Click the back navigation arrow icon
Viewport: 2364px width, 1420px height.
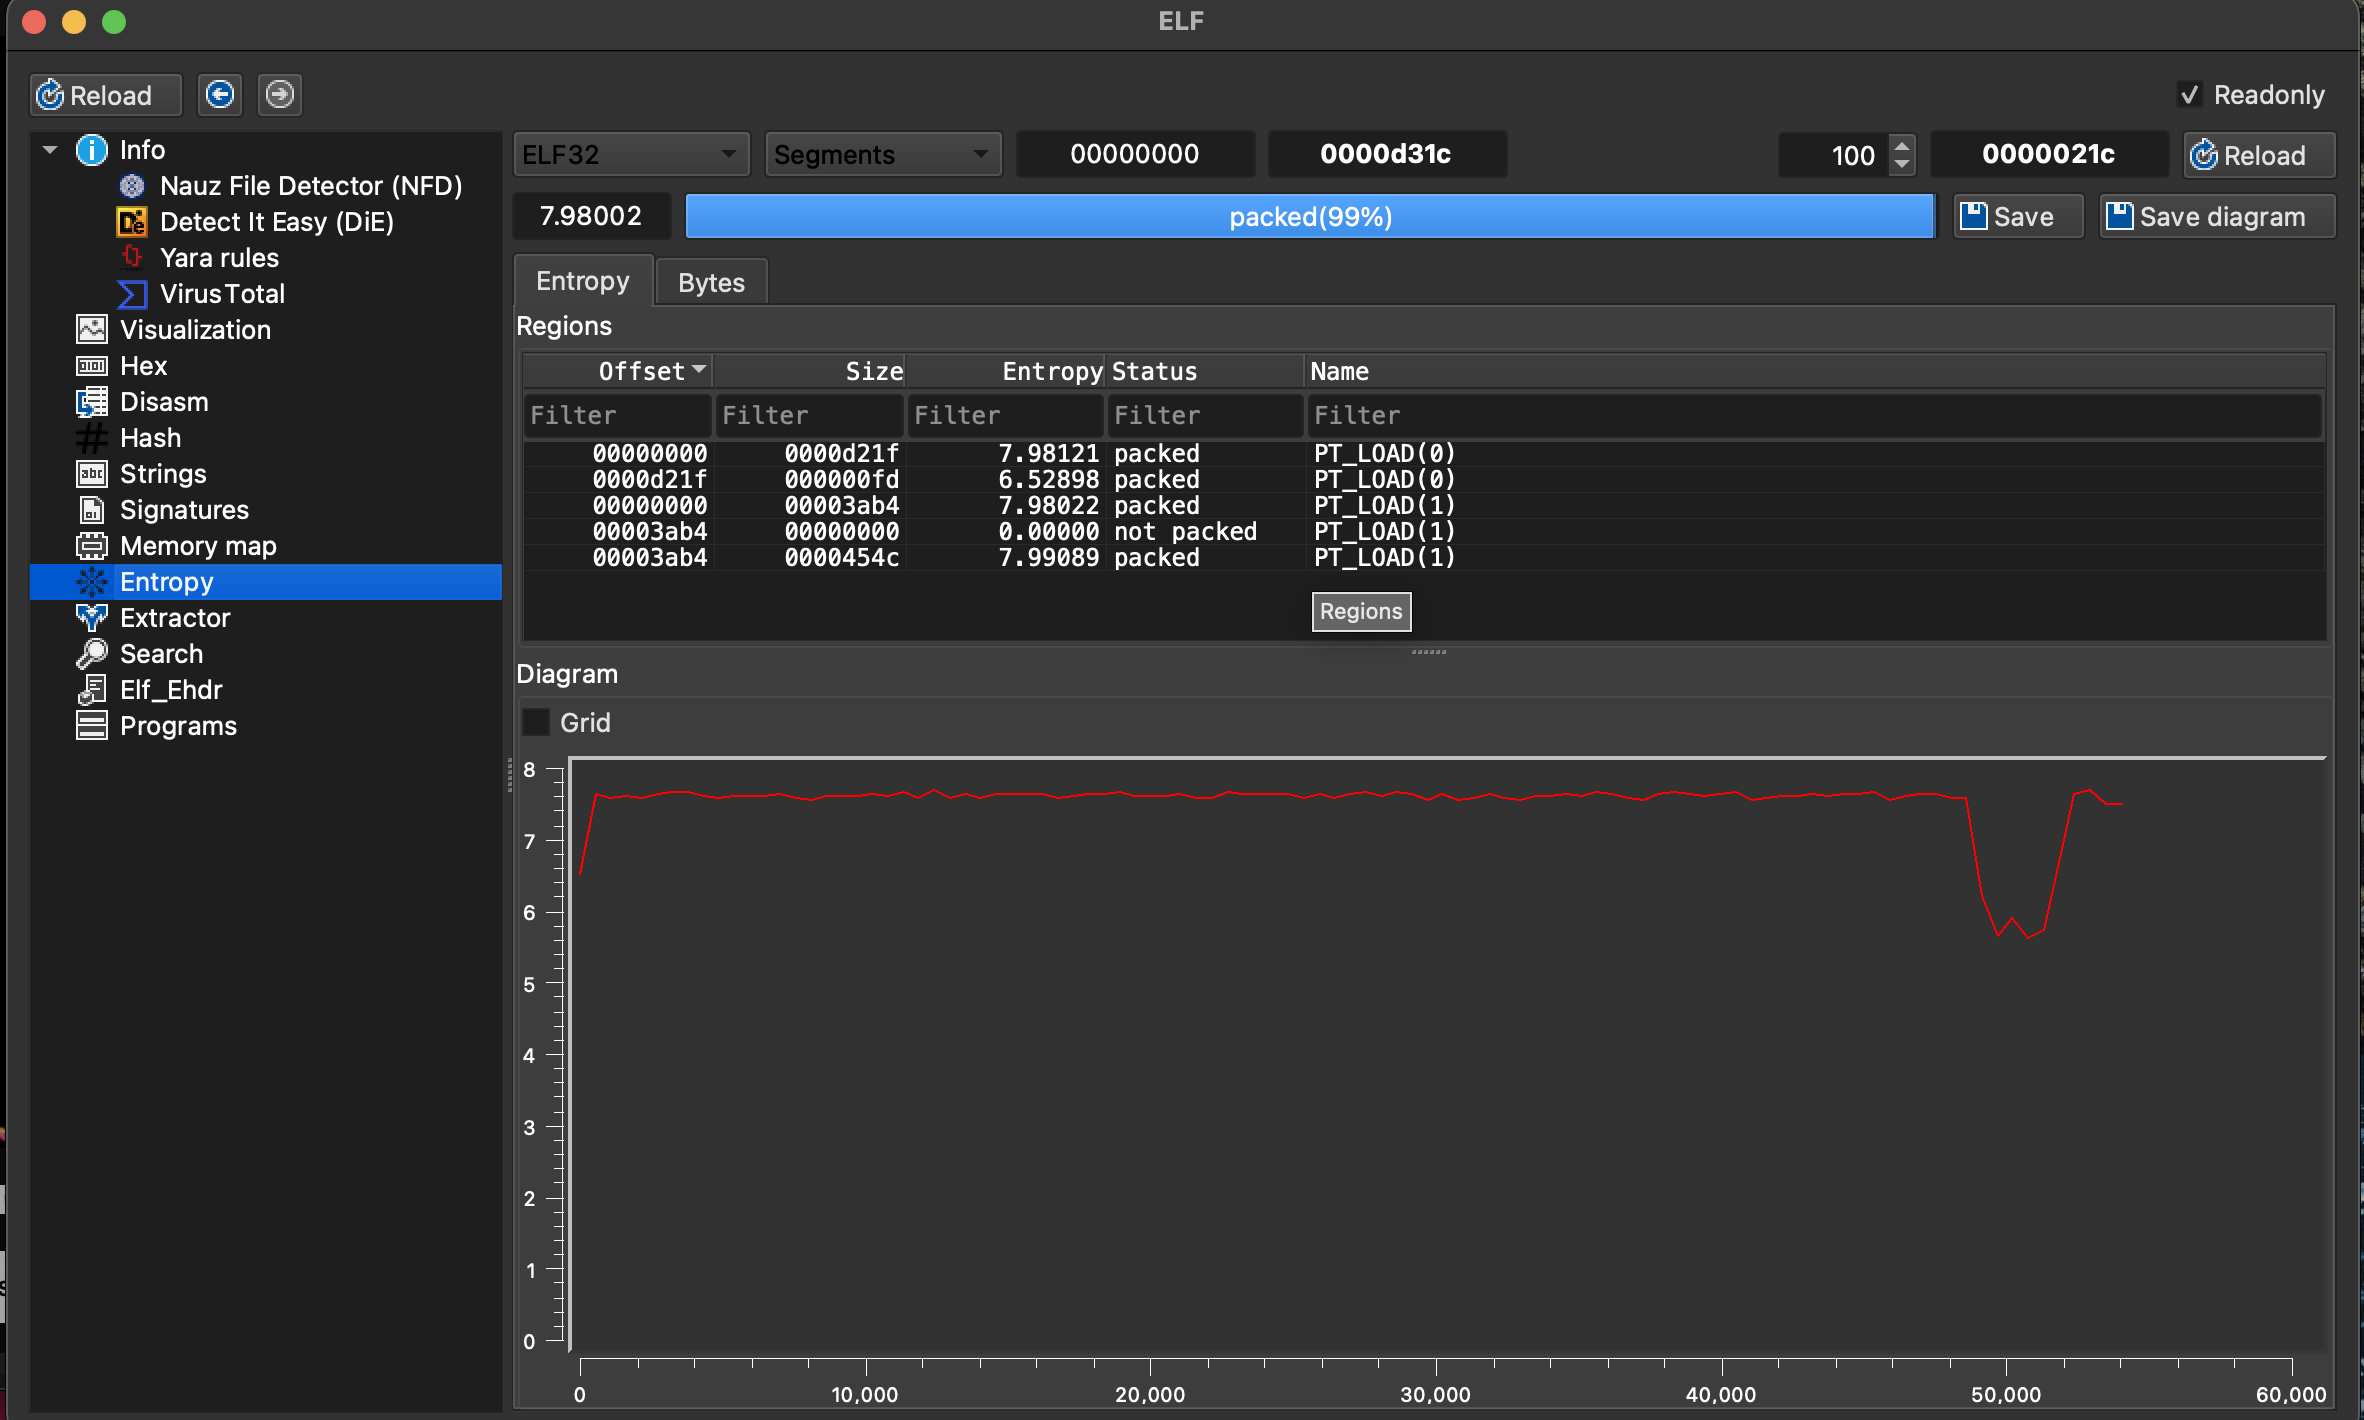(219, 95)
